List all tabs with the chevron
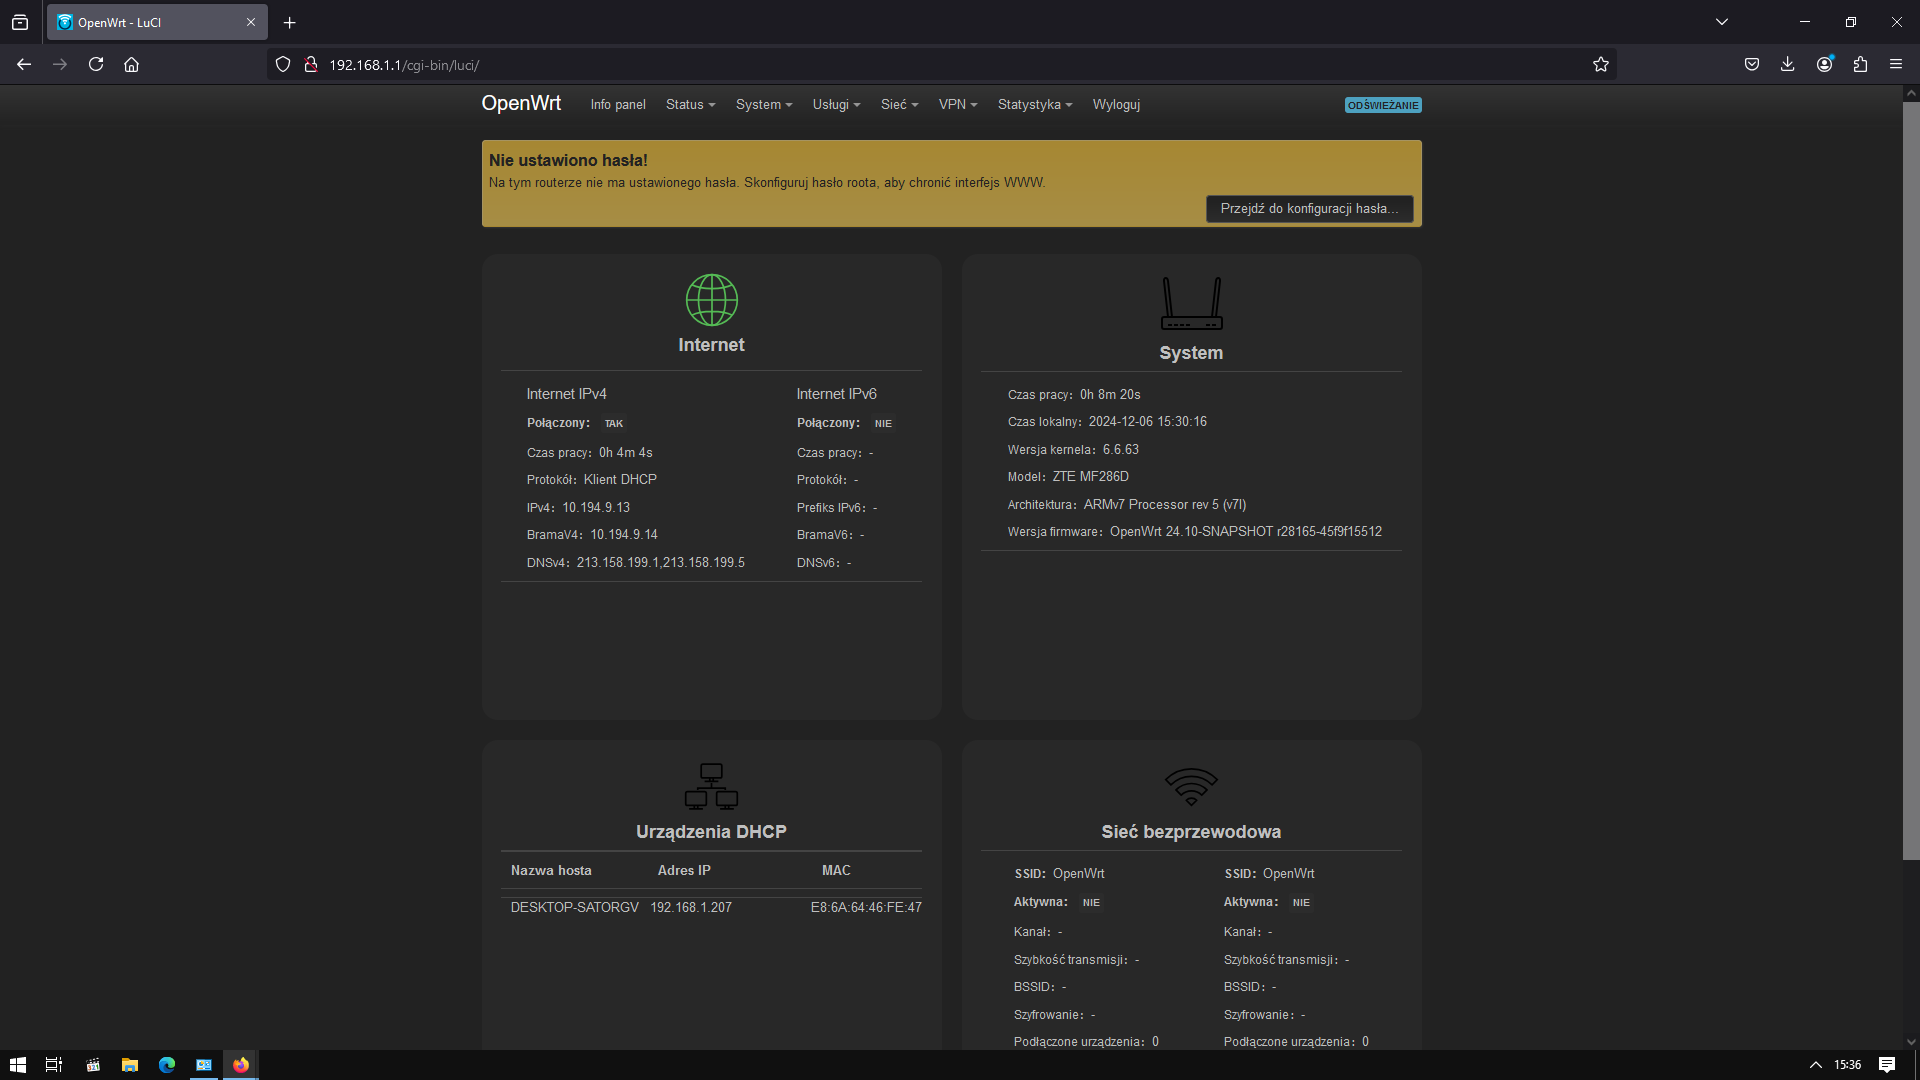Screen dimensions: 1920x1080 click(1722, 22)
